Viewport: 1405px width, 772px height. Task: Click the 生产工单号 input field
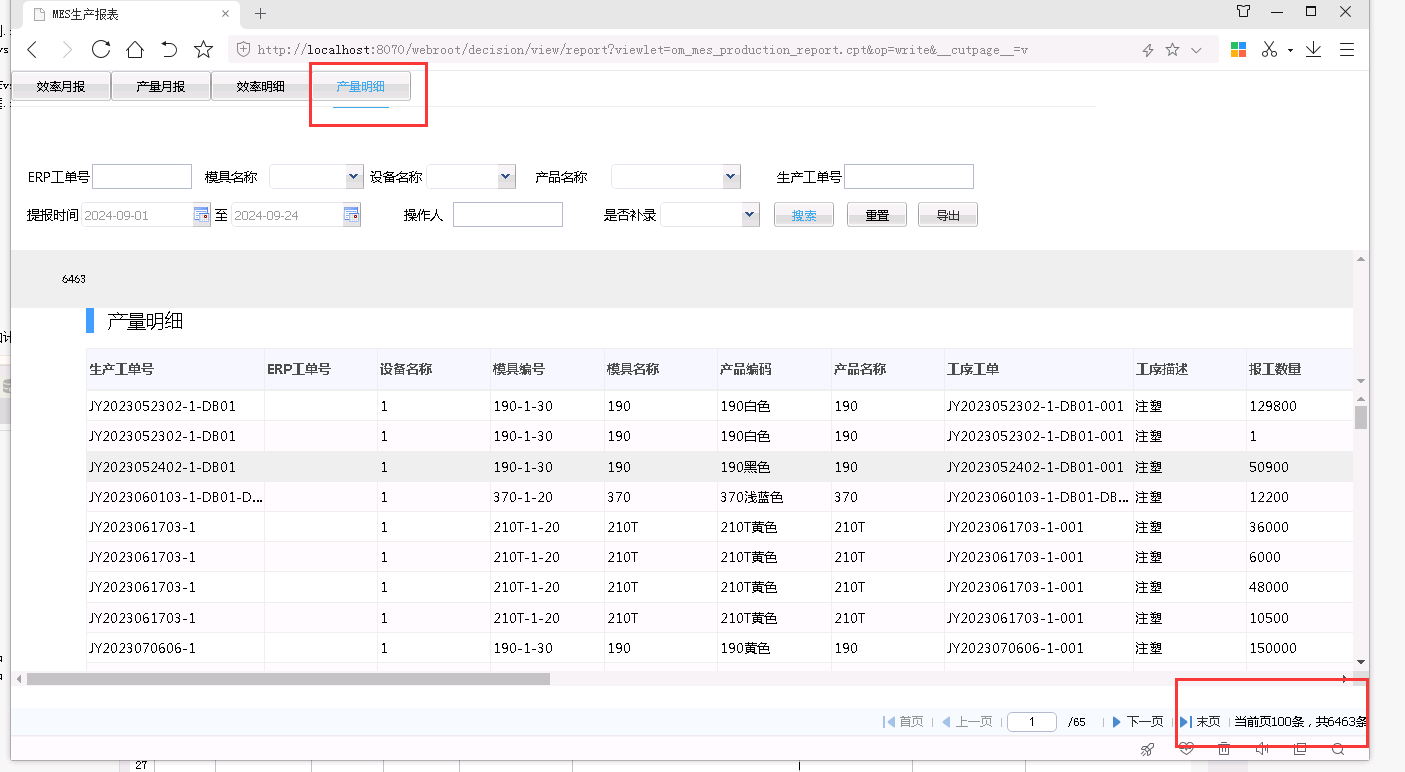(x=909, y=177)
